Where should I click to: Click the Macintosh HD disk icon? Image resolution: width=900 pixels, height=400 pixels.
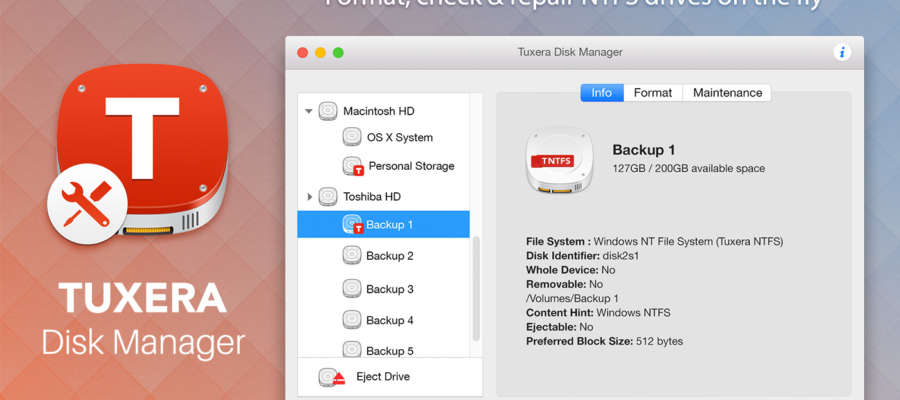point(328,111)
